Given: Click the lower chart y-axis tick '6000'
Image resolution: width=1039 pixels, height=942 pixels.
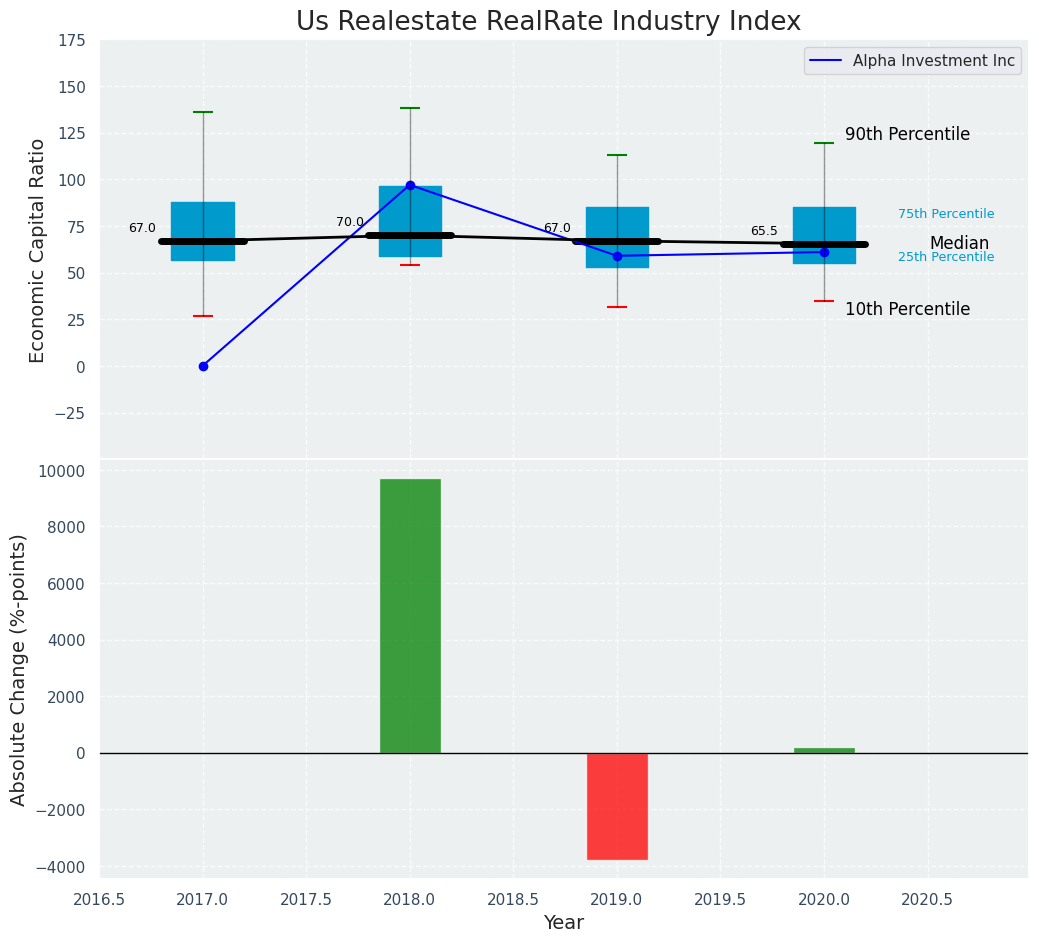Looking at the screenshot, I should [x=68, y=584].
